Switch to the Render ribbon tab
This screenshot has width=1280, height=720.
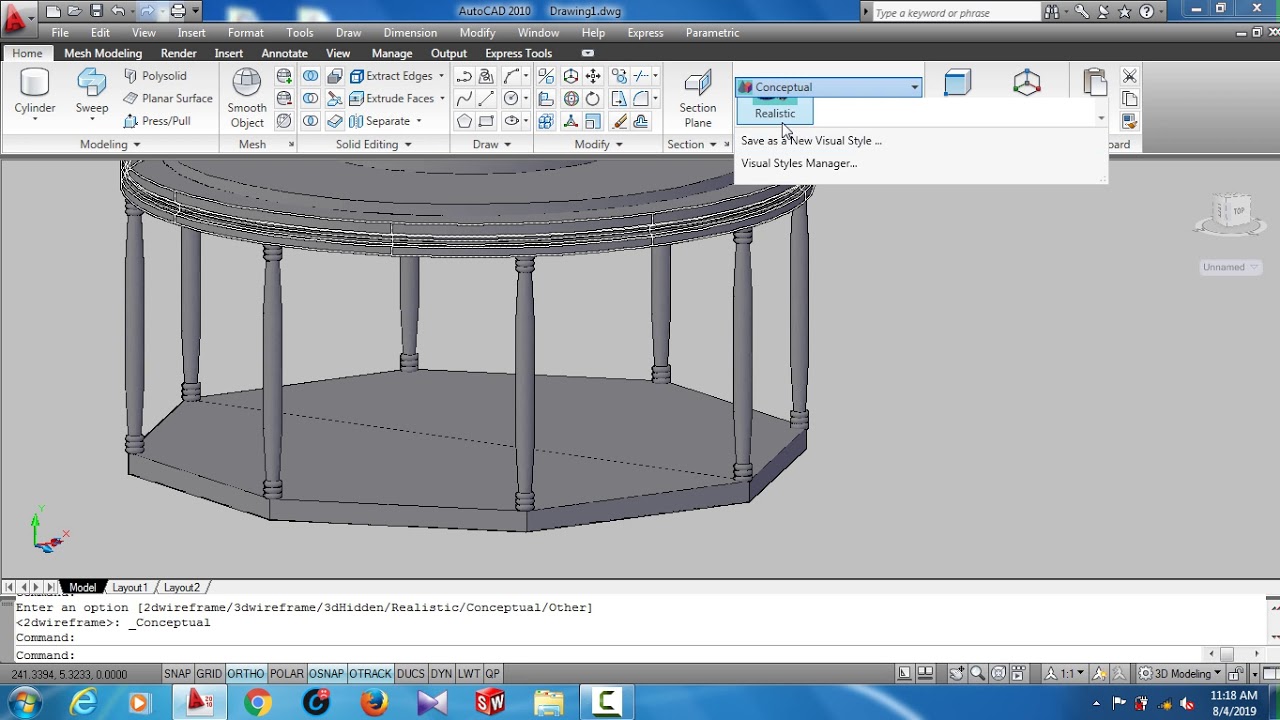tap(178, 53)
